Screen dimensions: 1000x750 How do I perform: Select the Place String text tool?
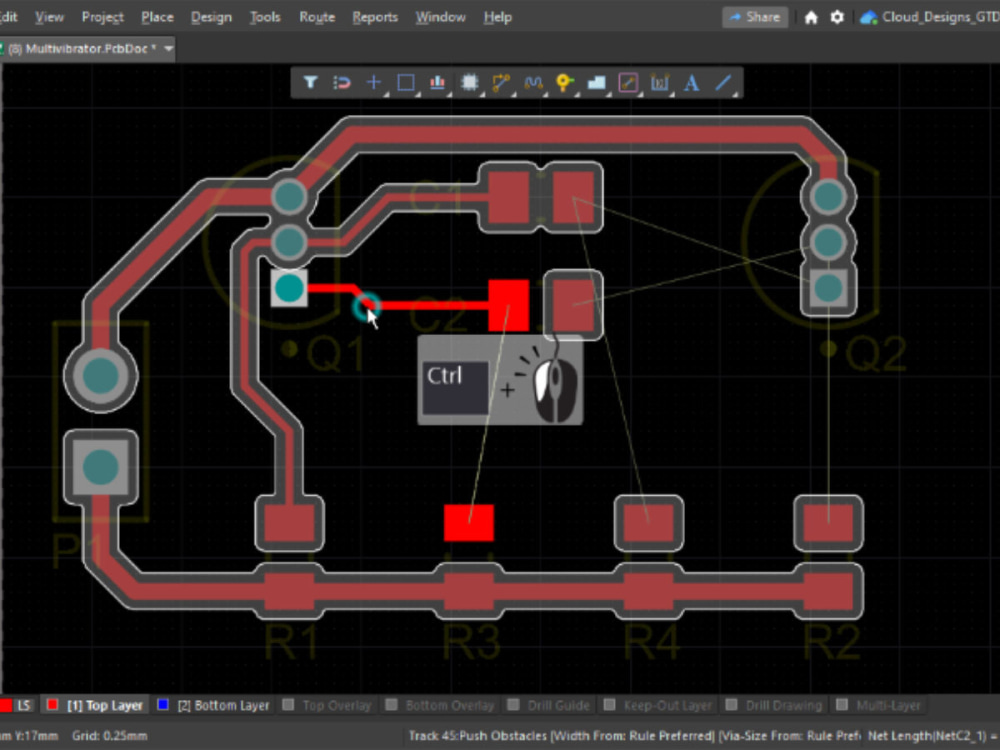click(691, 82)
